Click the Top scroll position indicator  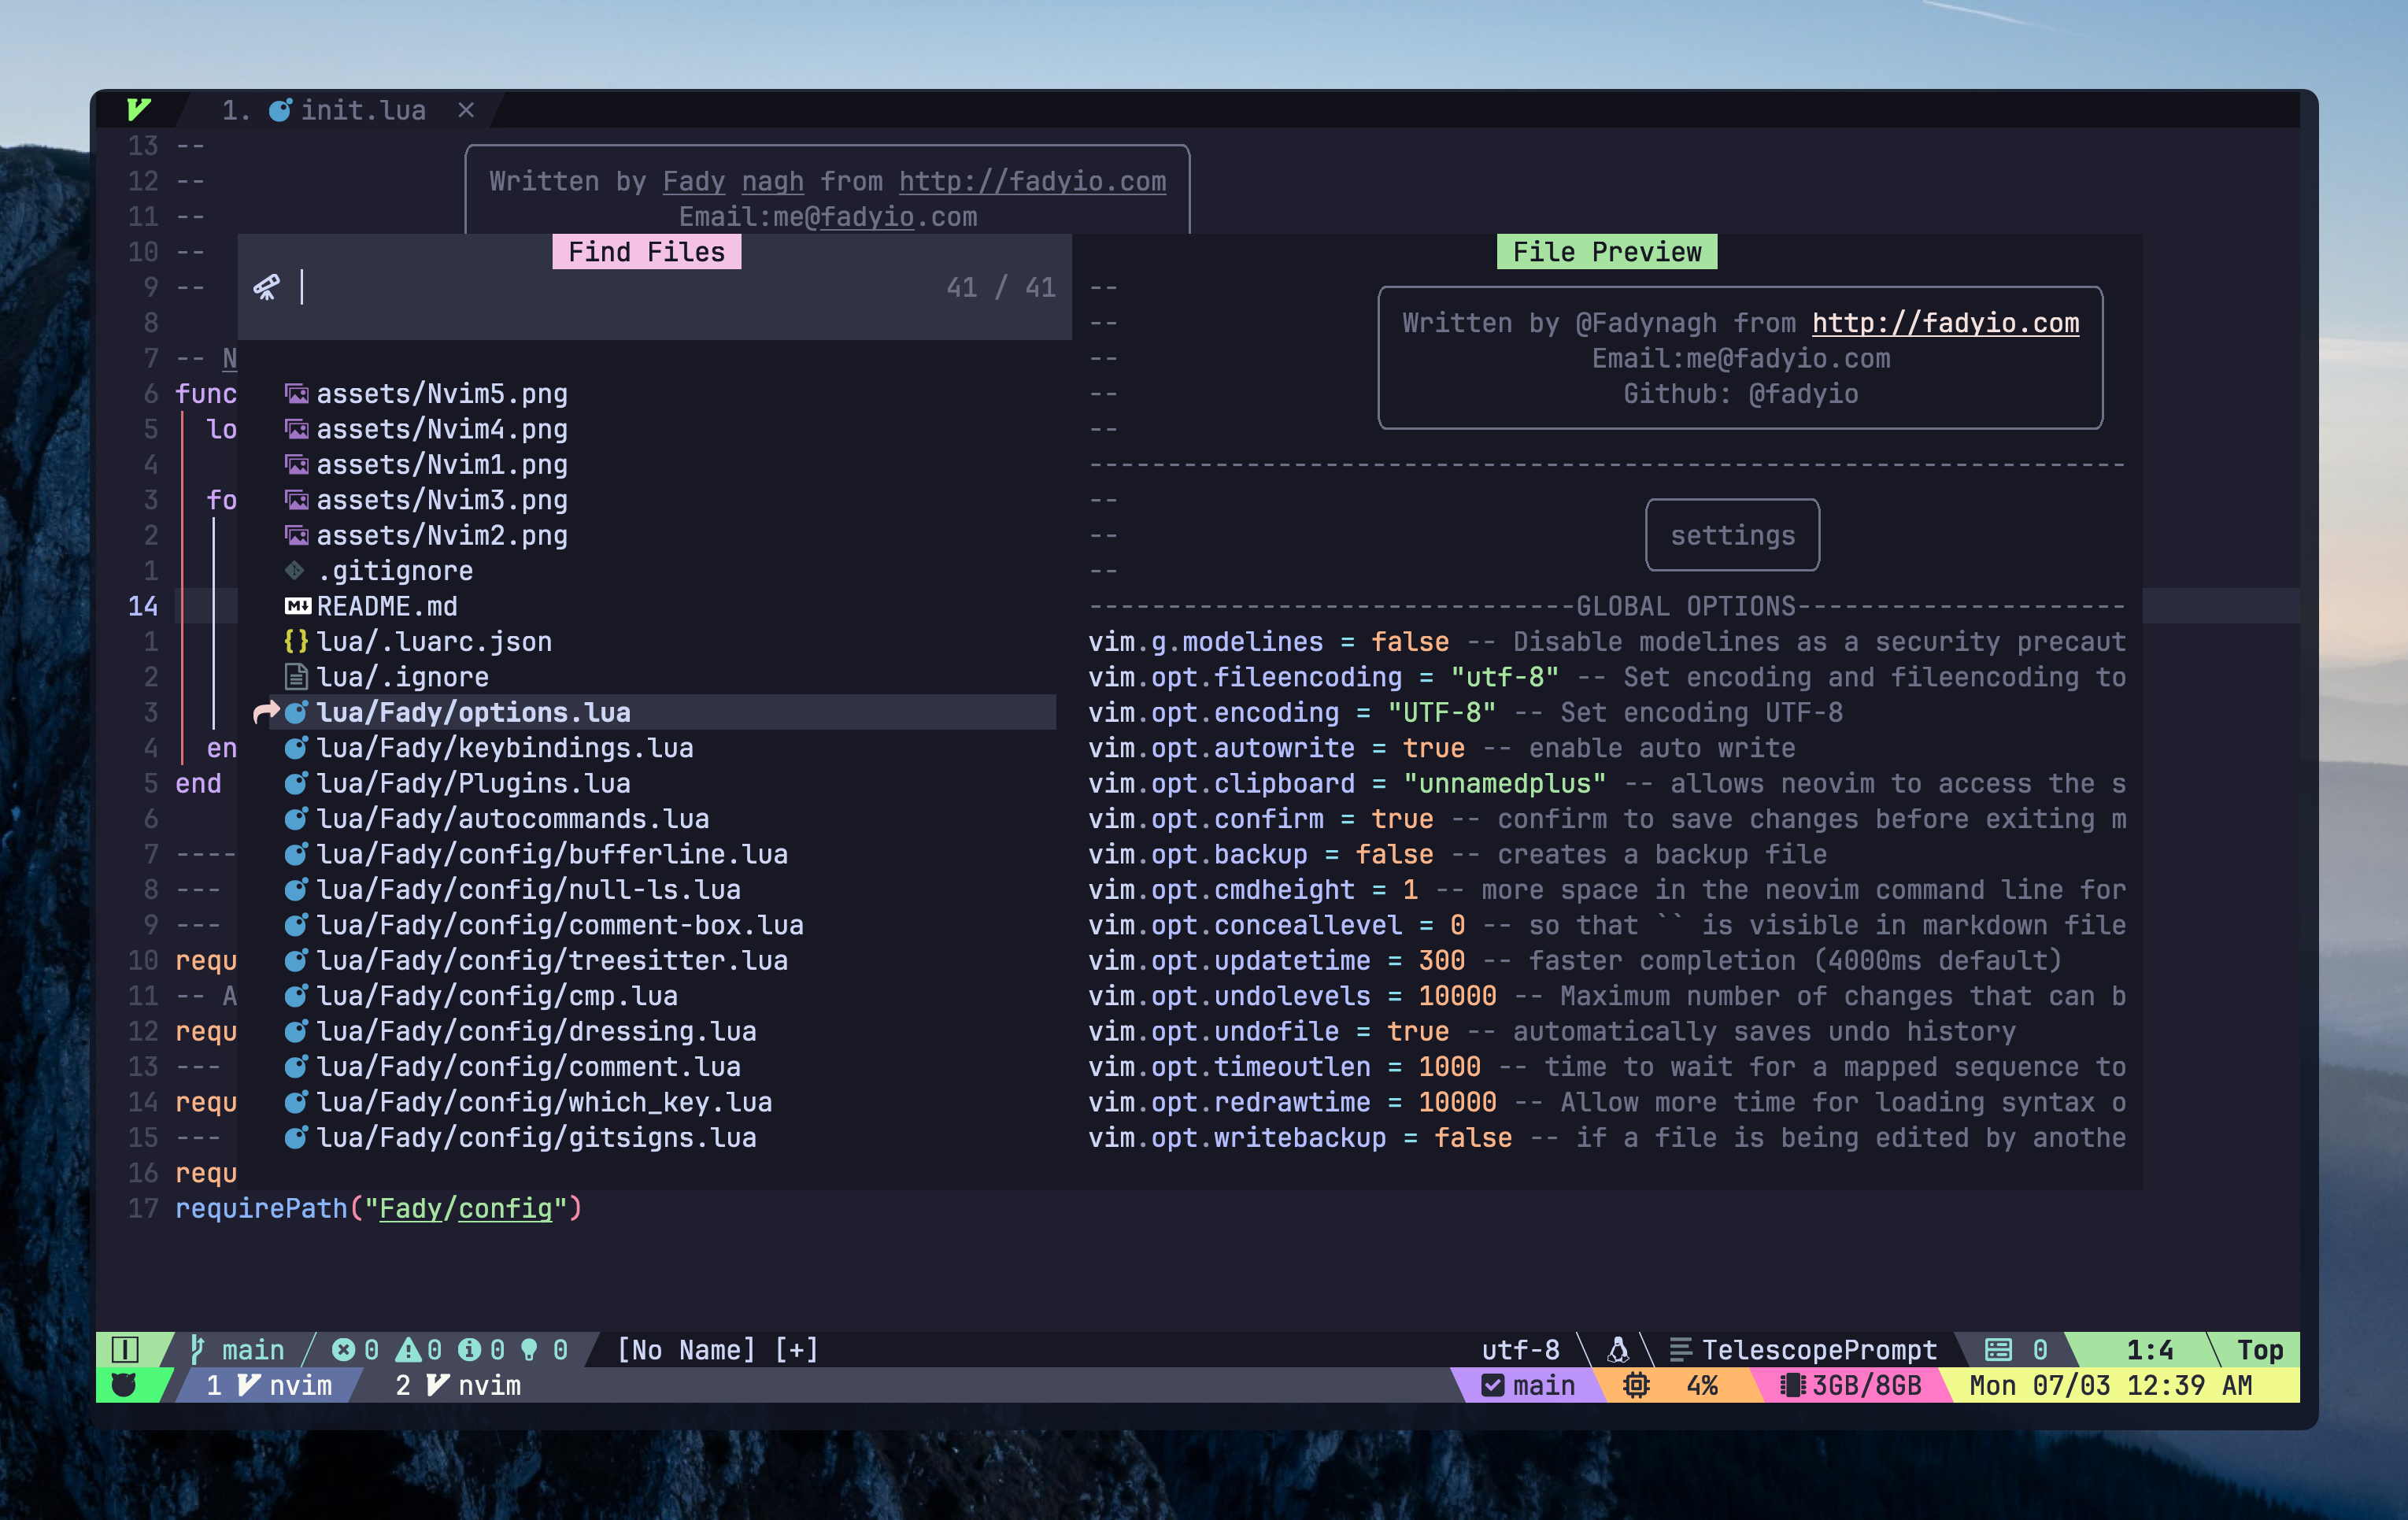[x=2260, y=1350]
